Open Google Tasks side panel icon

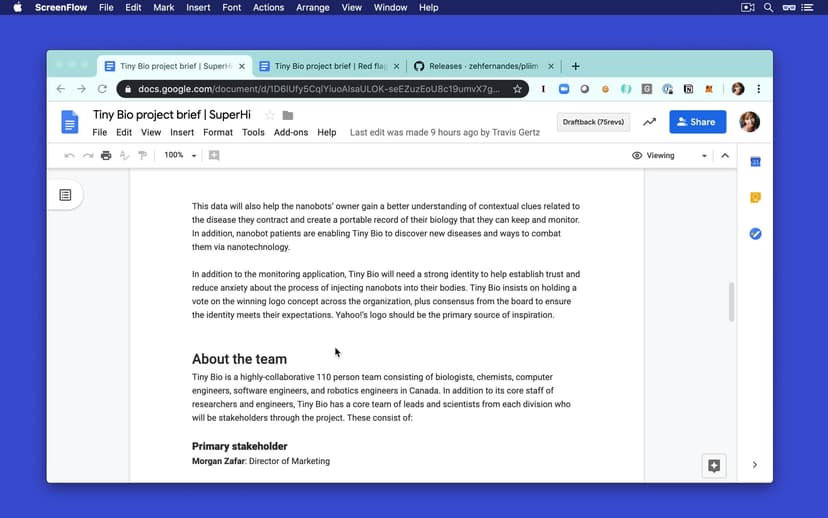[756, 234]
